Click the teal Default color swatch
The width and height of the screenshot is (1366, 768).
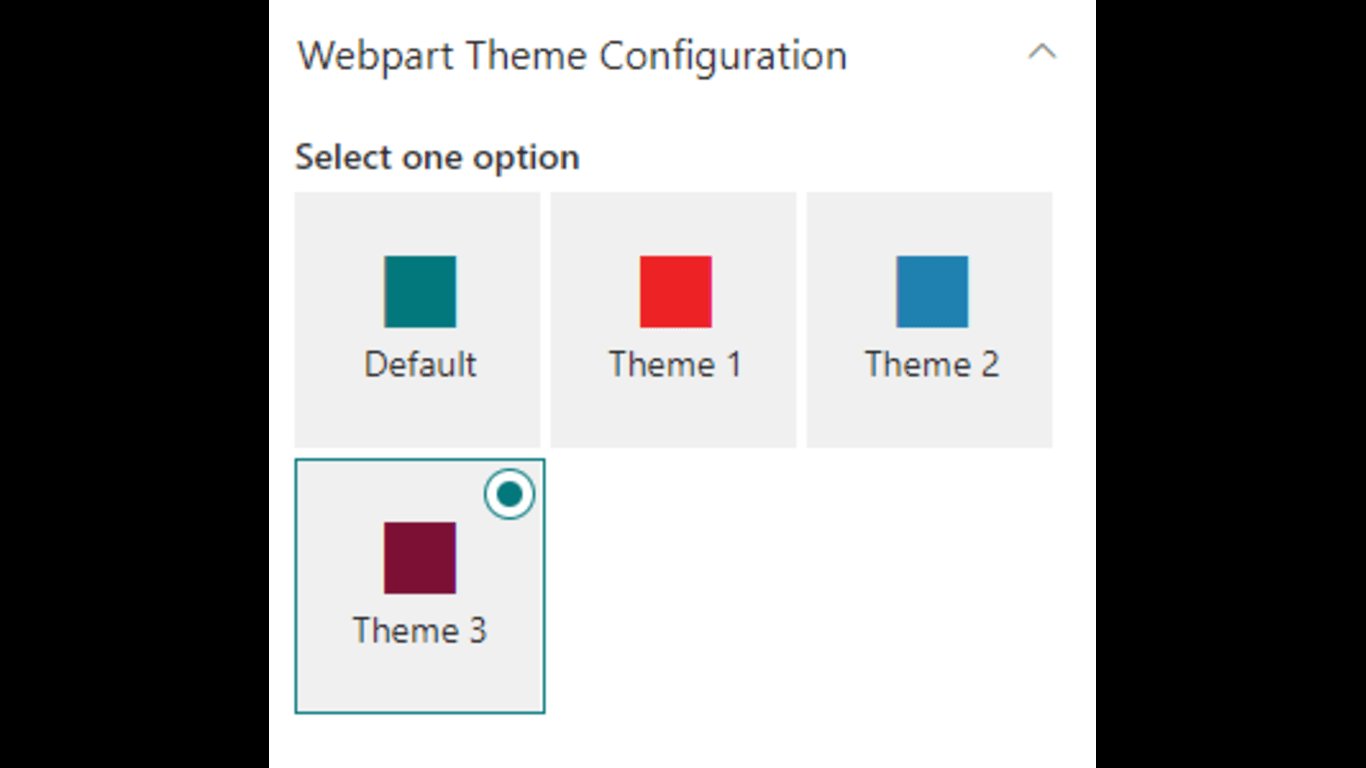(420, 292)
